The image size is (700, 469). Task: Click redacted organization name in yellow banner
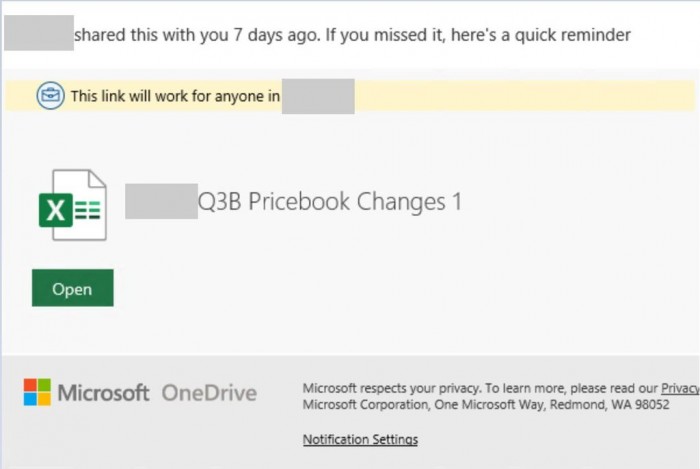point(318,97)
